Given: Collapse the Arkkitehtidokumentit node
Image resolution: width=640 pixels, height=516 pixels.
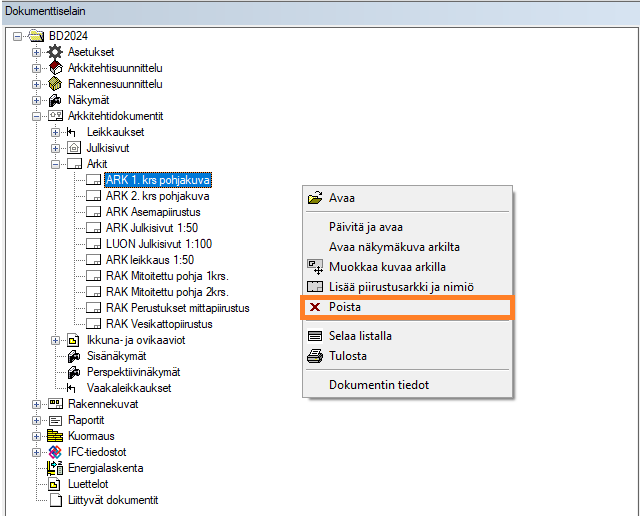Looking at the screenshot, I should point(36,116).
